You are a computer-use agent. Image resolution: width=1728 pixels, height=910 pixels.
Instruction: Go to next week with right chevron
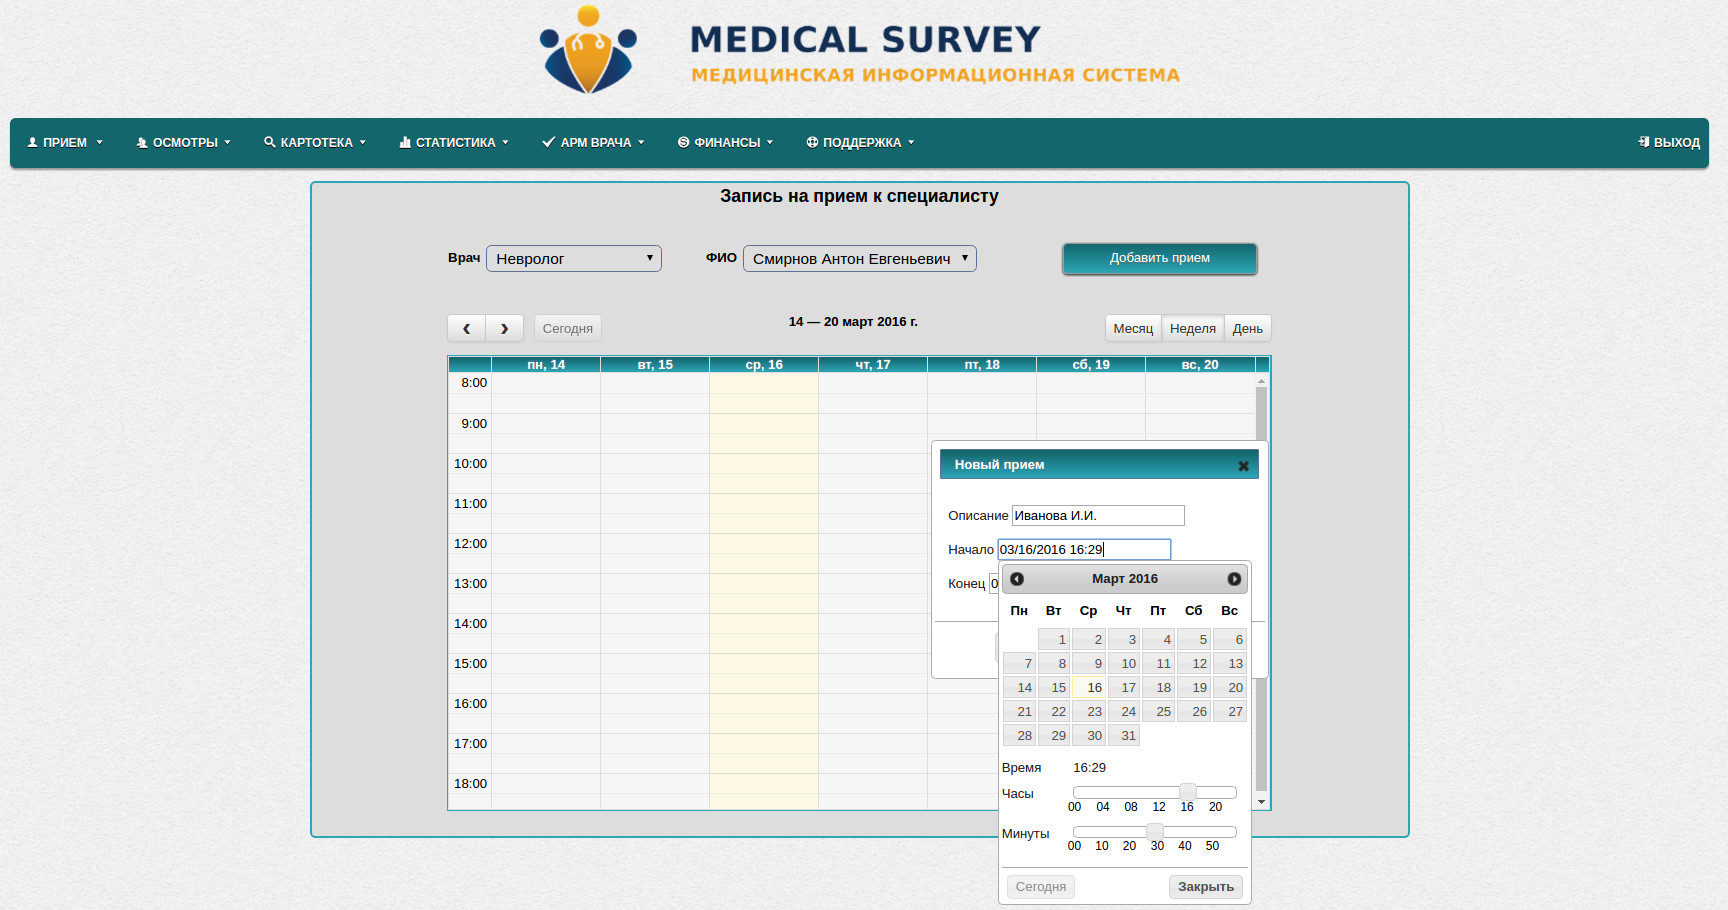(504, 328)
